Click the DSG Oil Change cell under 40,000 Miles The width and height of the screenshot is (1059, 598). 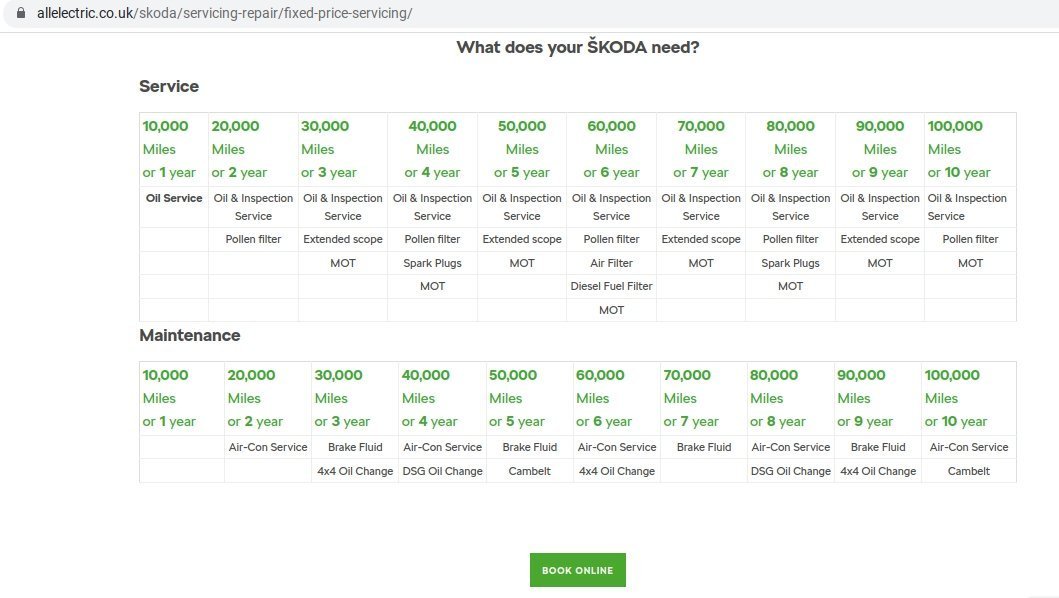pos(442,471)
